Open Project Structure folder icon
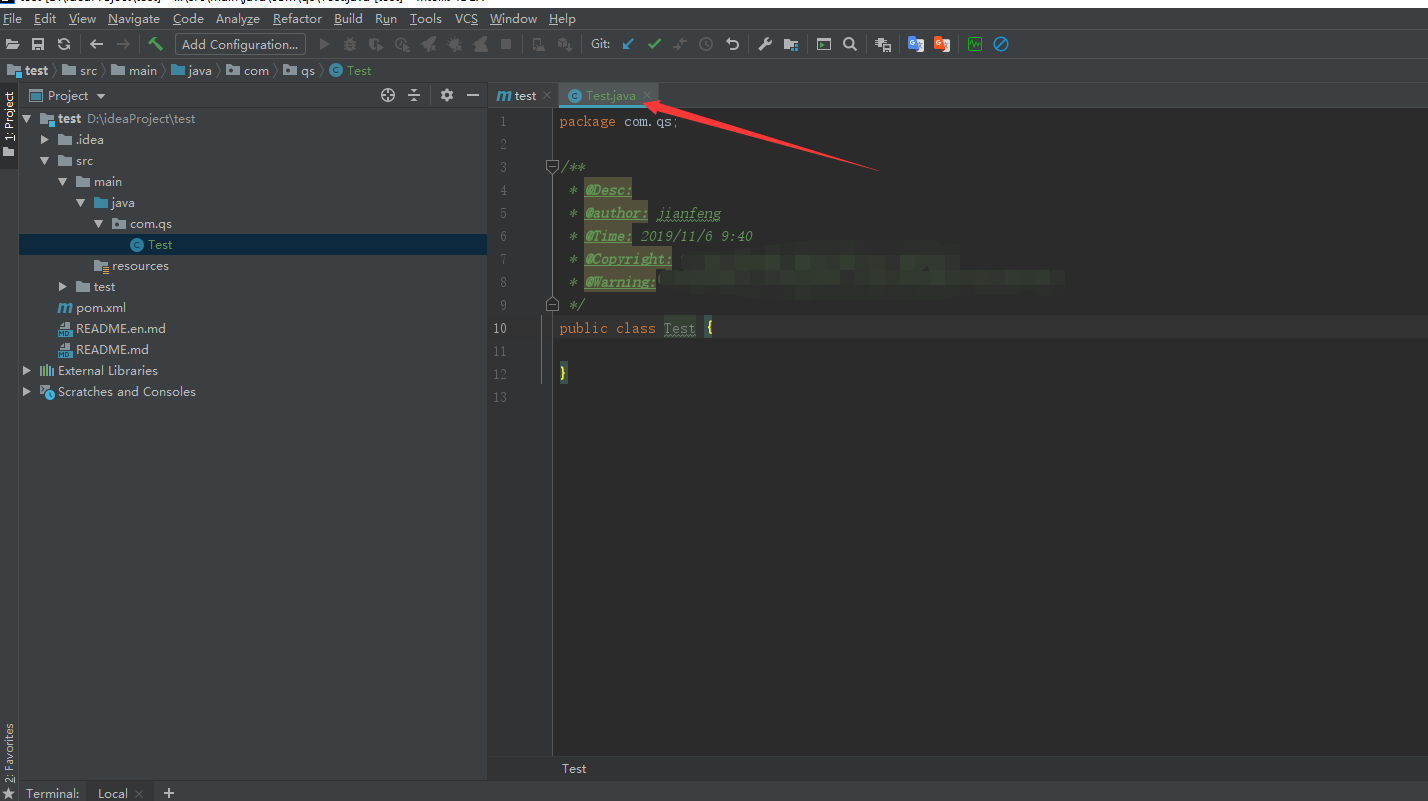The height and width of the screenshot is (801, 1428). pyautogui.click(x=791, y=44)
